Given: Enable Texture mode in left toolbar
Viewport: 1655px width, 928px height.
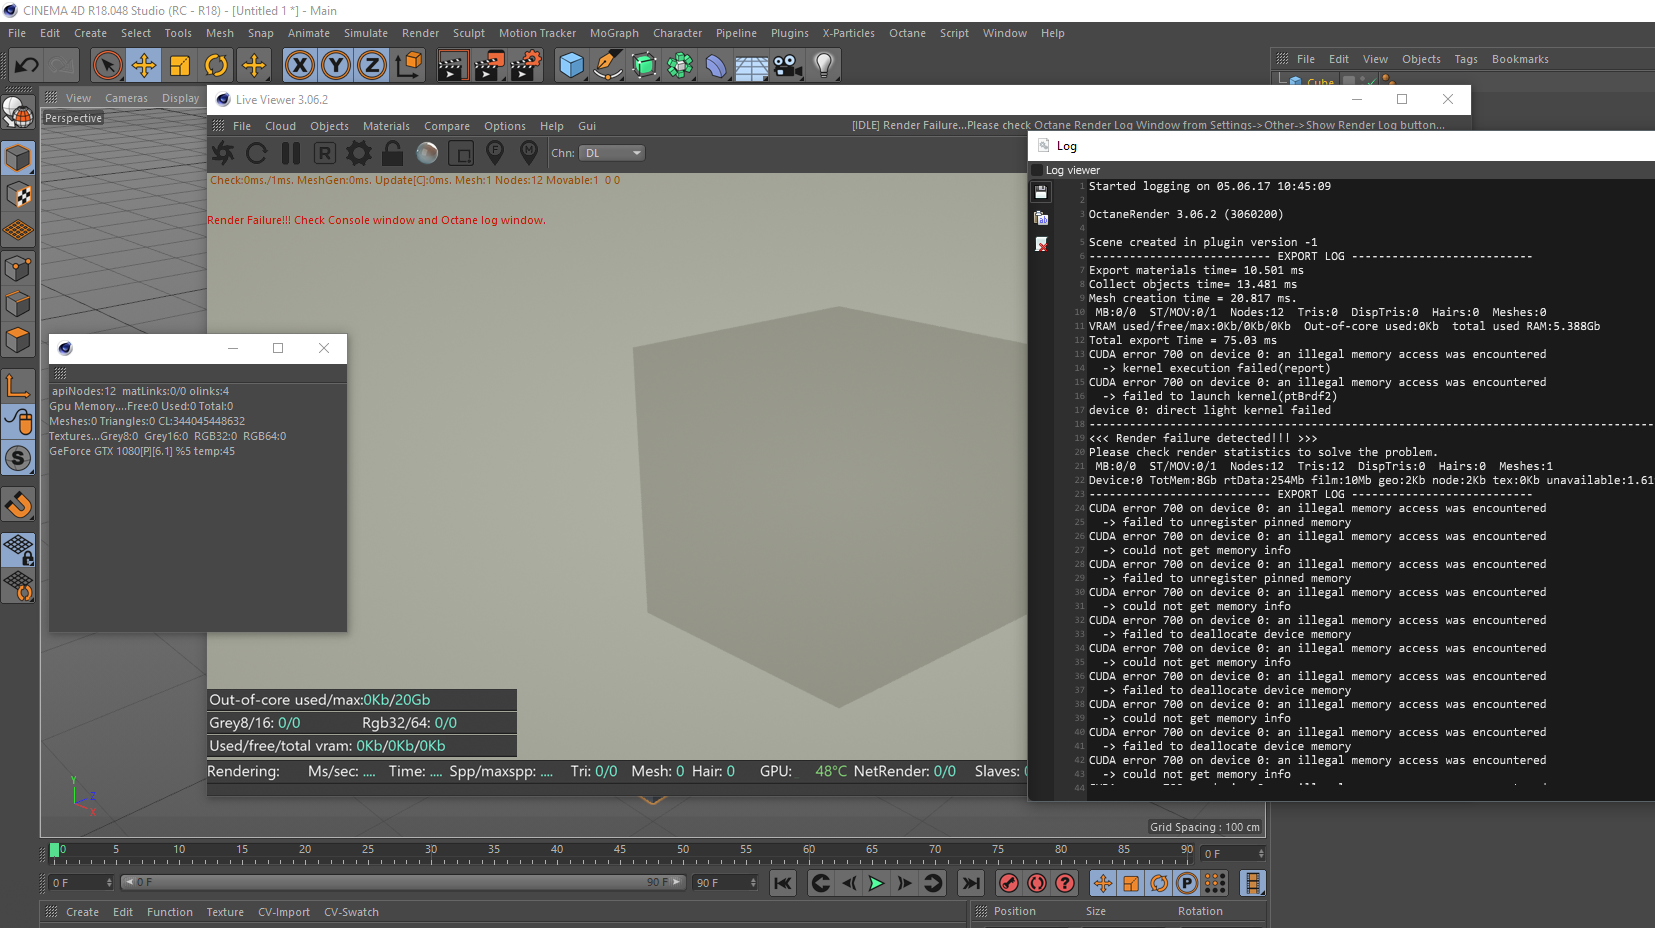Looking at the screenshot, I should coord(18,195).
